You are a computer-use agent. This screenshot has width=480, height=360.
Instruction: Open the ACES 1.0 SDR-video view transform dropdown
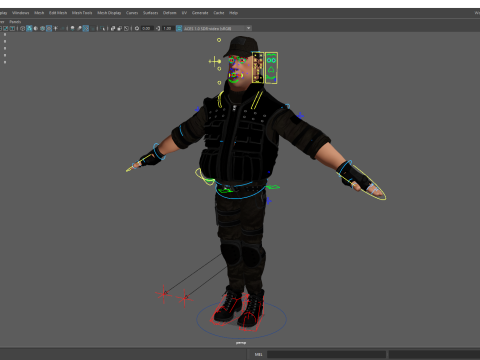(x=217, y=28)
